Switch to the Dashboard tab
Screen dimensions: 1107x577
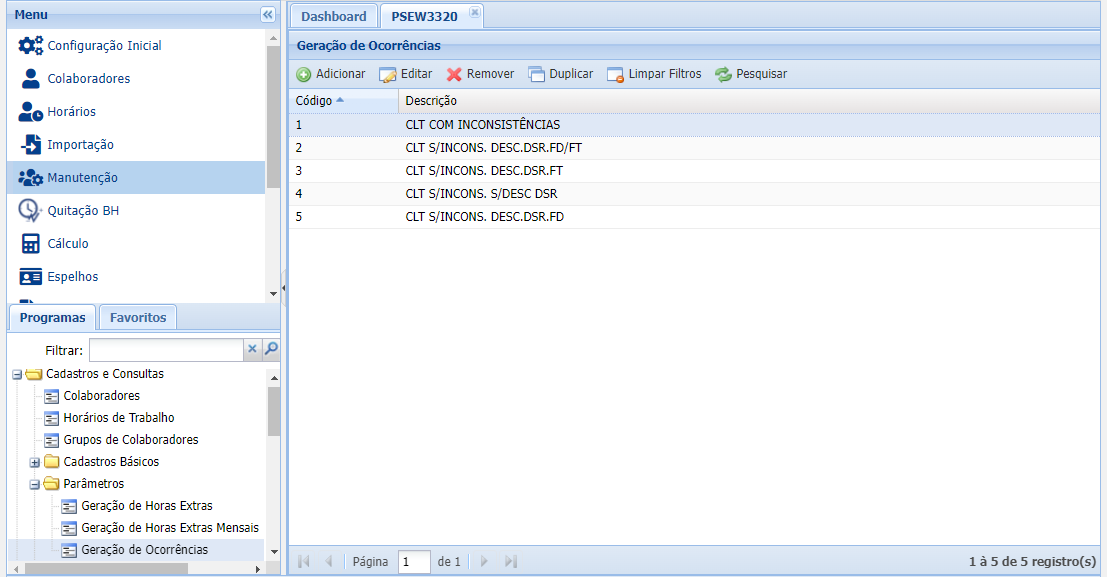333,16
